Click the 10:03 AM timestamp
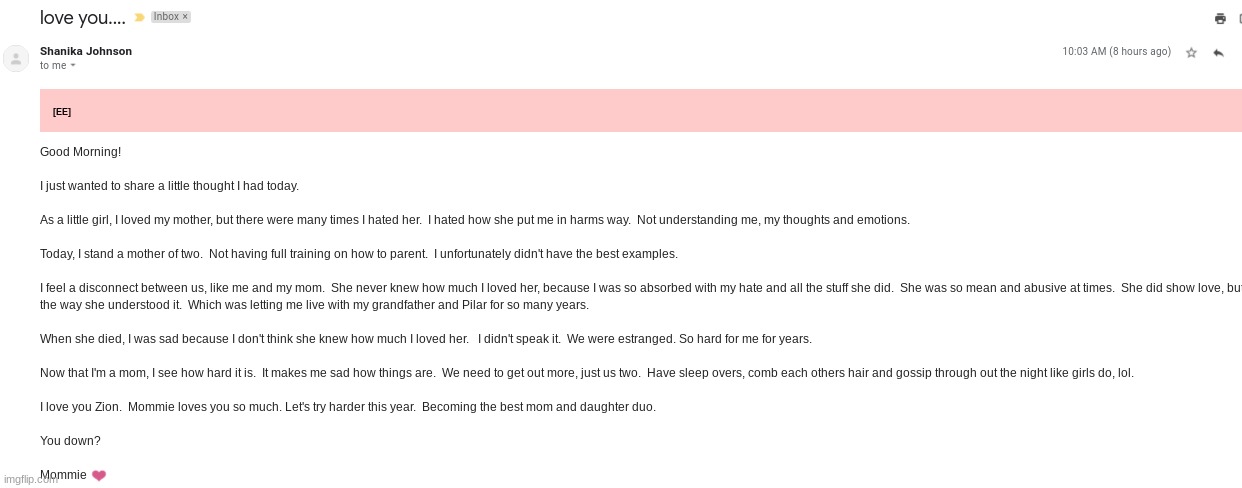Screen dimensions: 1242x488 1116,51
